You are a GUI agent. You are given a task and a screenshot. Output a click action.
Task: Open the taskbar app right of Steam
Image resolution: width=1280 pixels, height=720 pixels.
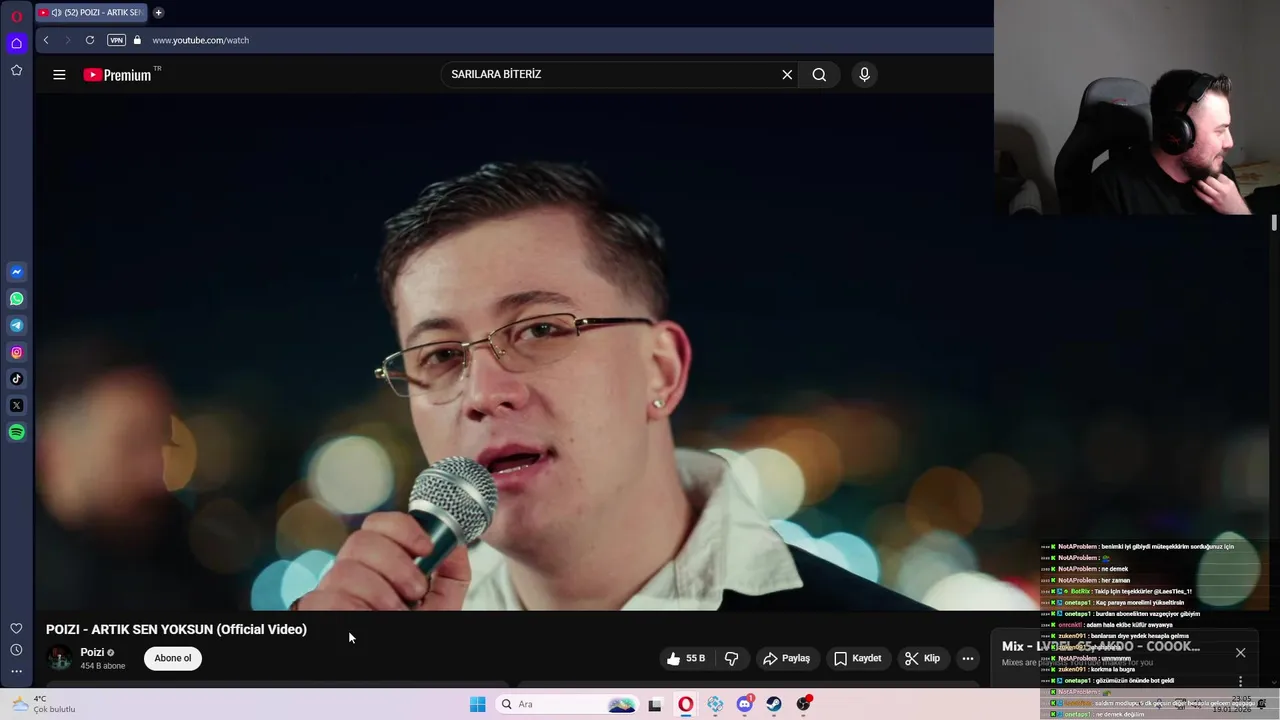[x=804, y=704]
